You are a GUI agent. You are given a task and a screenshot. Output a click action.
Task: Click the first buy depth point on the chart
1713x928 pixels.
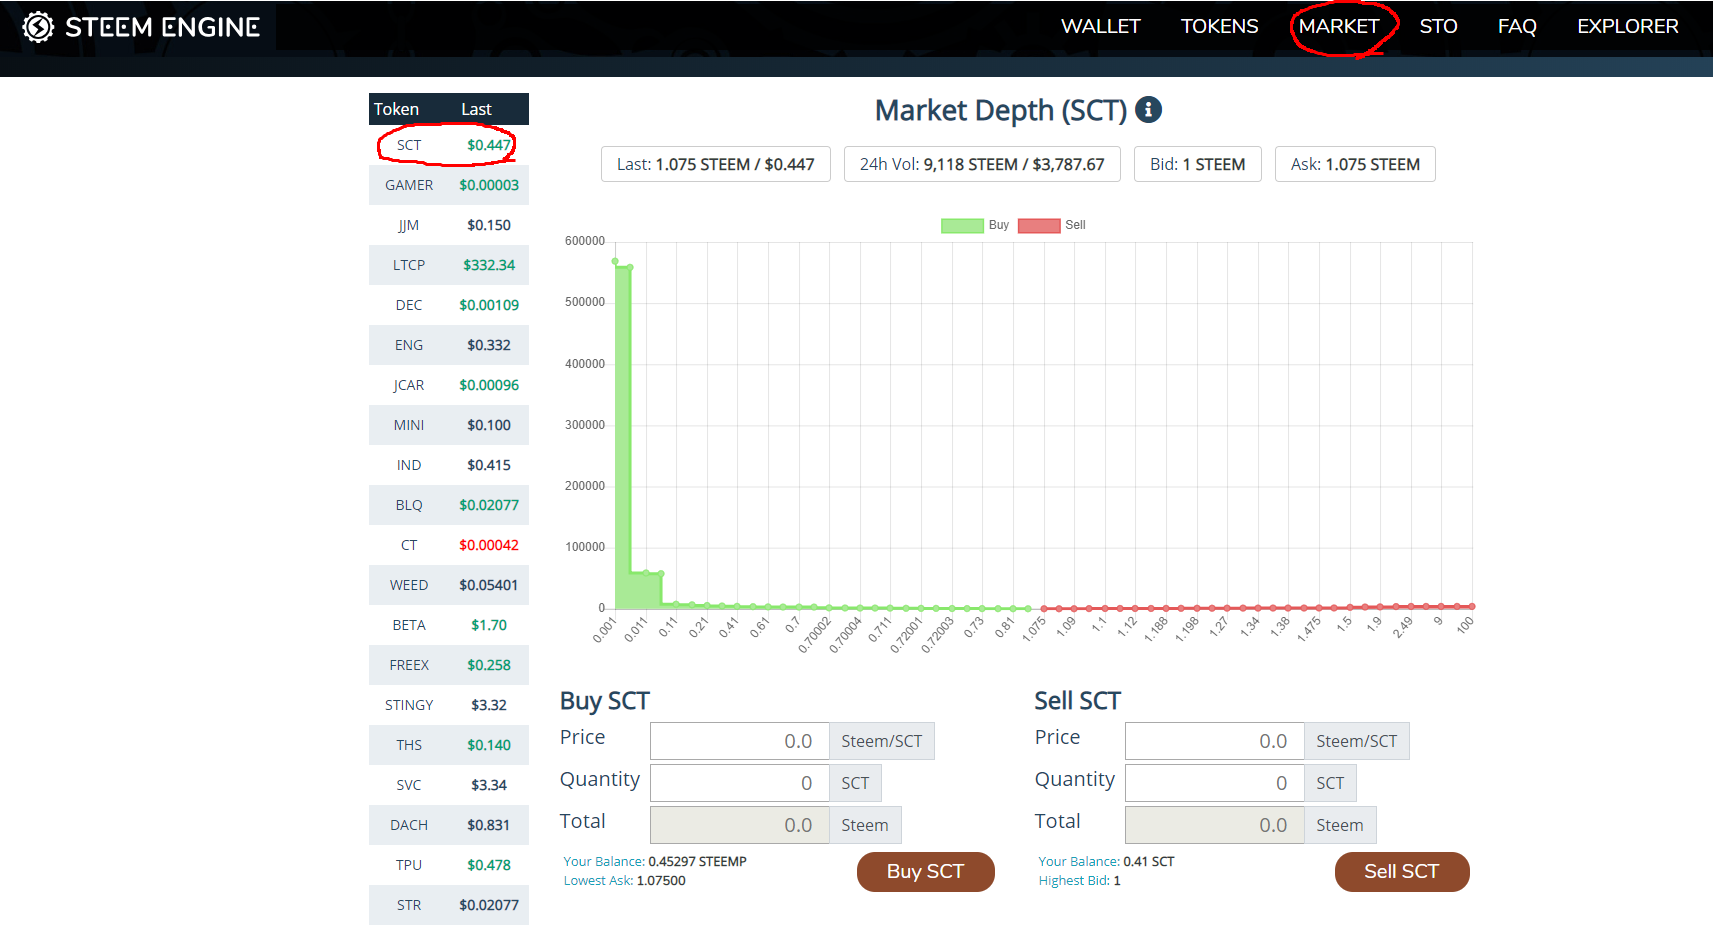pos(615,261)
